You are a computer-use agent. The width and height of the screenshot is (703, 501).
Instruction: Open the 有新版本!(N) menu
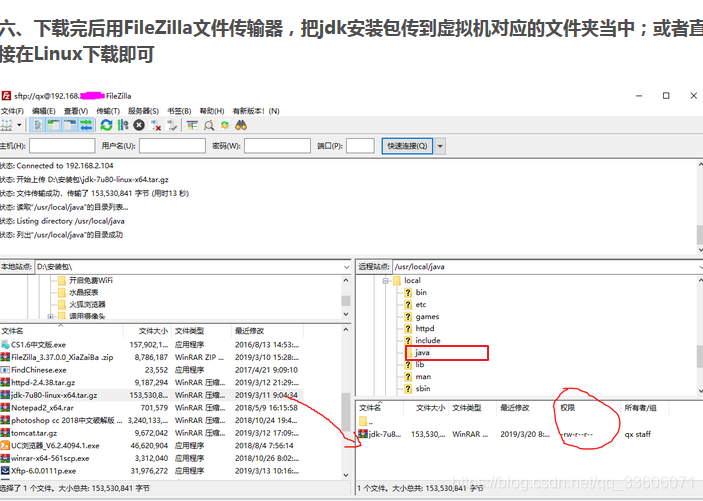click(x=256, y=111)
